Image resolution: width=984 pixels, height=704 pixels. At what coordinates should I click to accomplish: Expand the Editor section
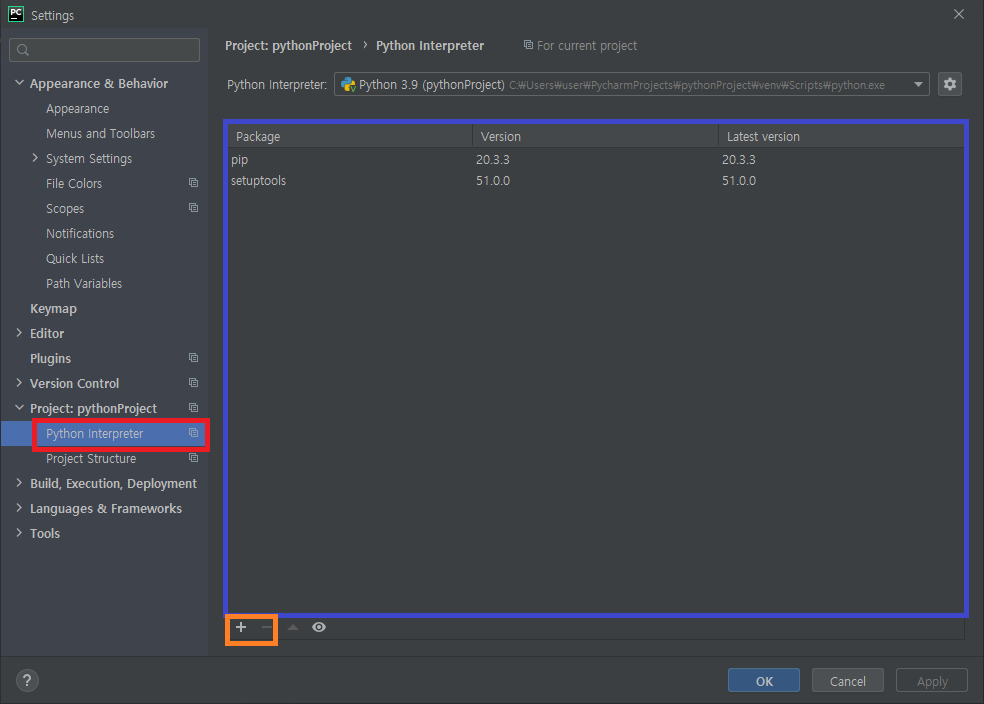(19, 333)
